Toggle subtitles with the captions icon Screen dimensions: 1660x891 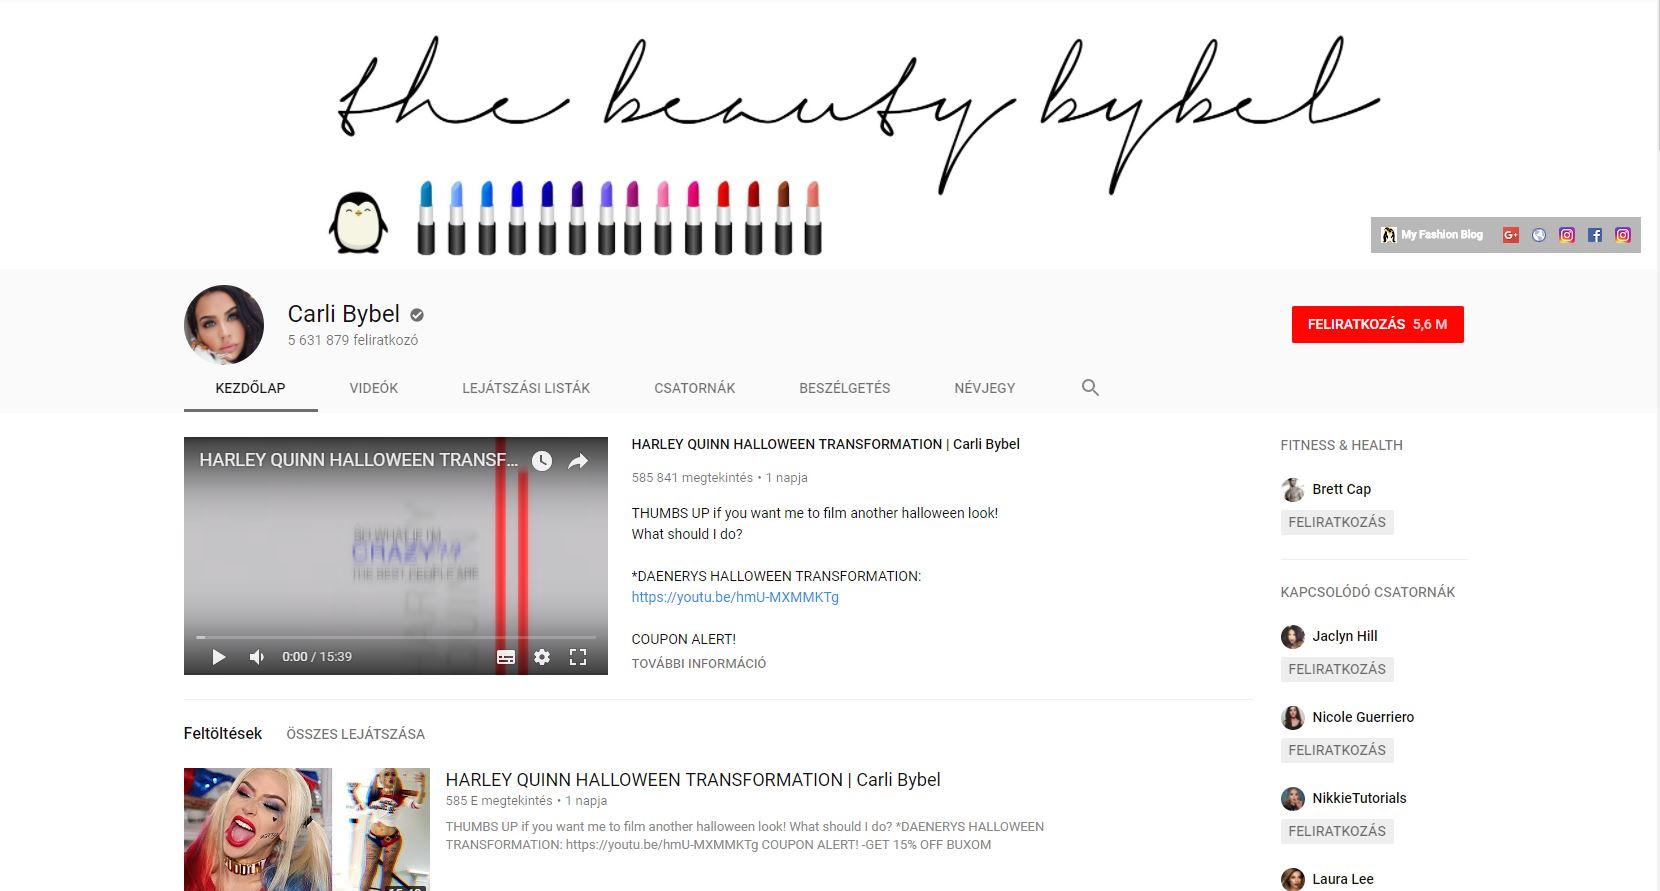(x=506, y=657)
